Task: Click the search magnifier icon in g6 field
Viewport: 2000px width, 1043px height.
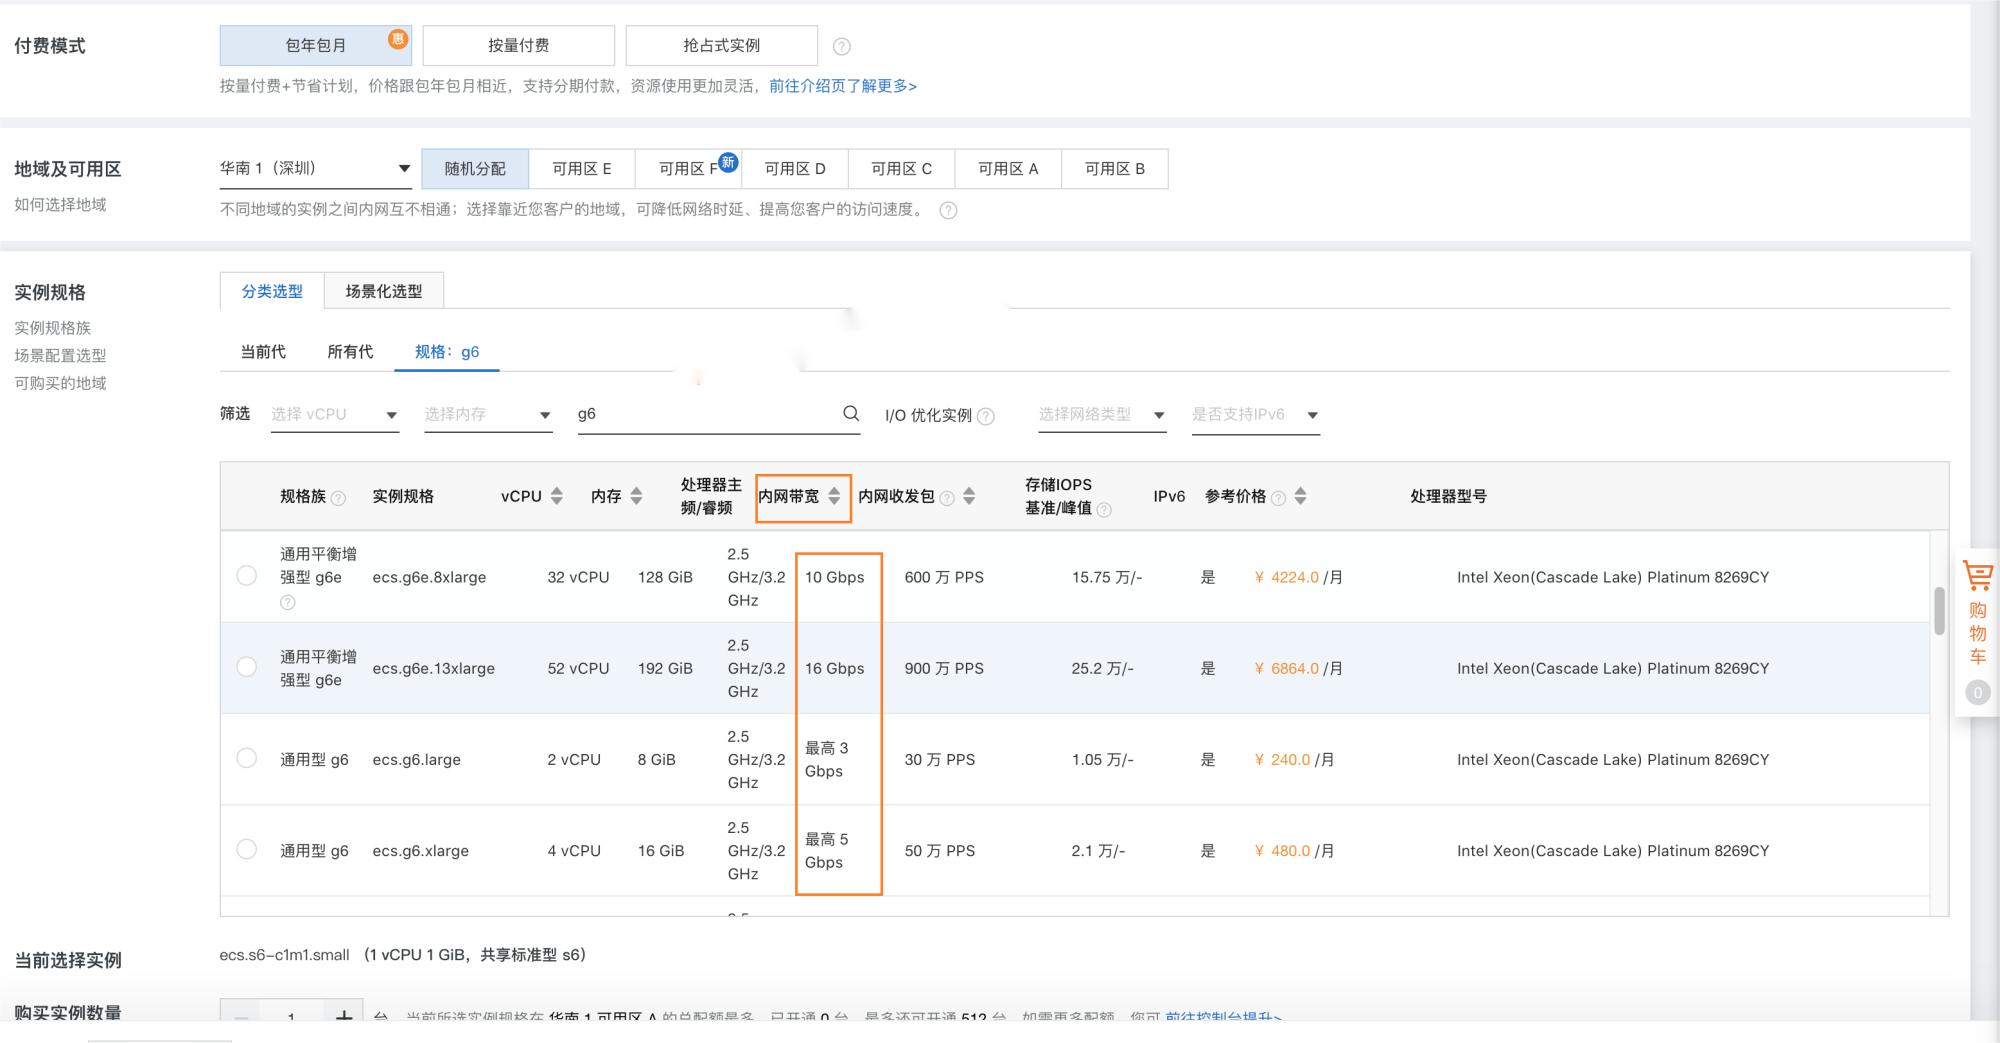Action: coord(851,413)
